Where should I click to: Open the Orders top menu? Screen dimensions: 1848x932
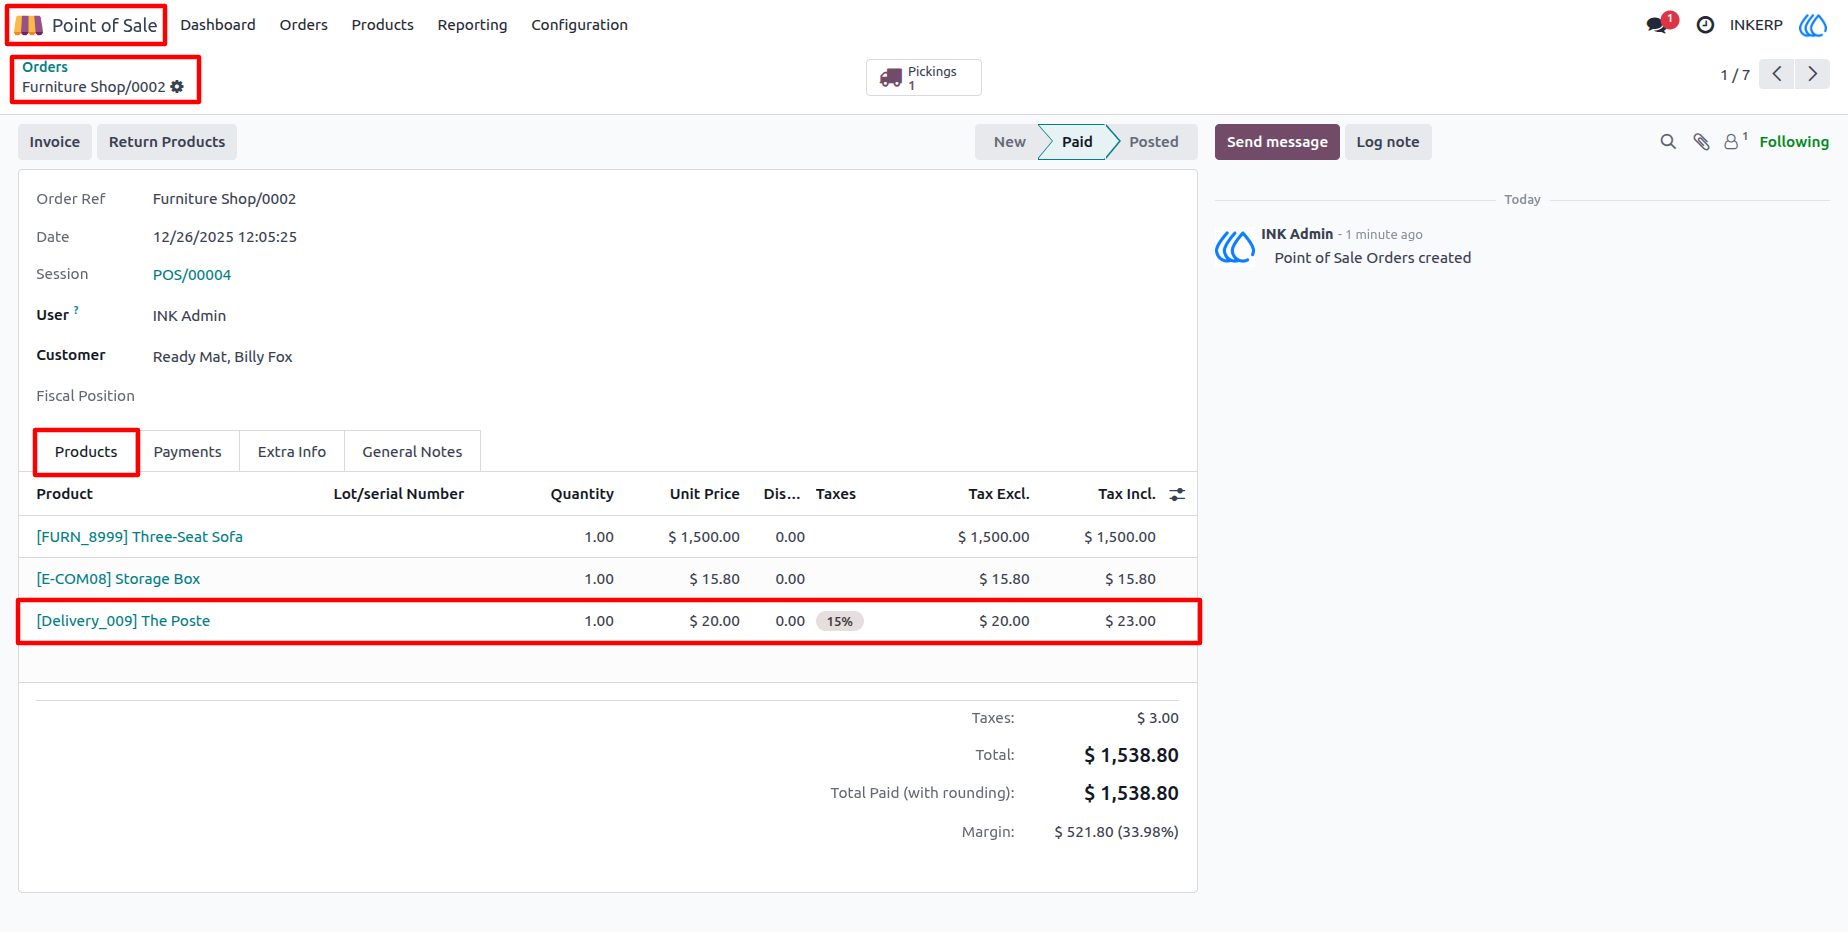[304, 25]
